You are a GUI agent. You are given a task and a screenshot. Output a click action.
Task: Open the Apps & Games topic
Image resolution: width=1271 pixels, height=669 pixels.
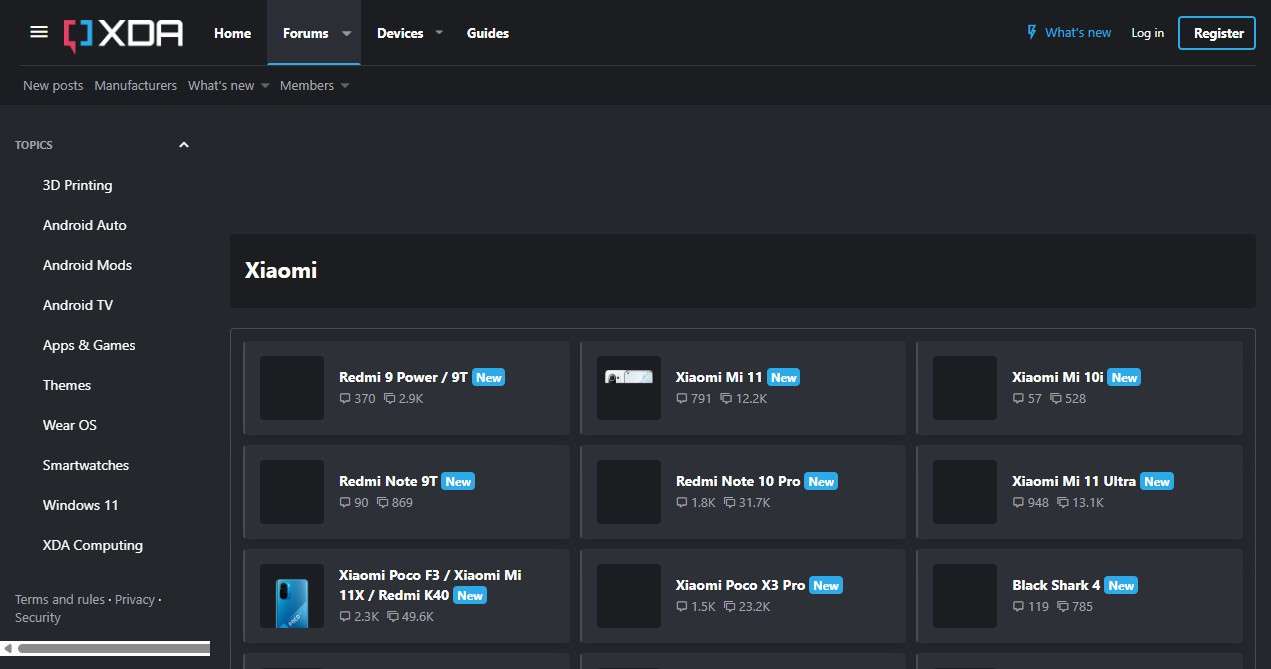89,345
